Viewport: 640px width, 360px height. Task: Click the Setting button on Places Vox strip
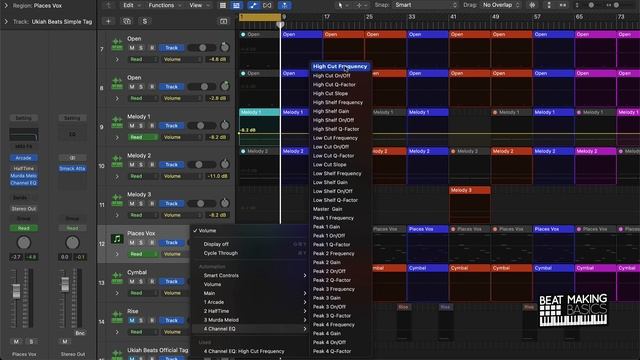(x=24, y=118)
